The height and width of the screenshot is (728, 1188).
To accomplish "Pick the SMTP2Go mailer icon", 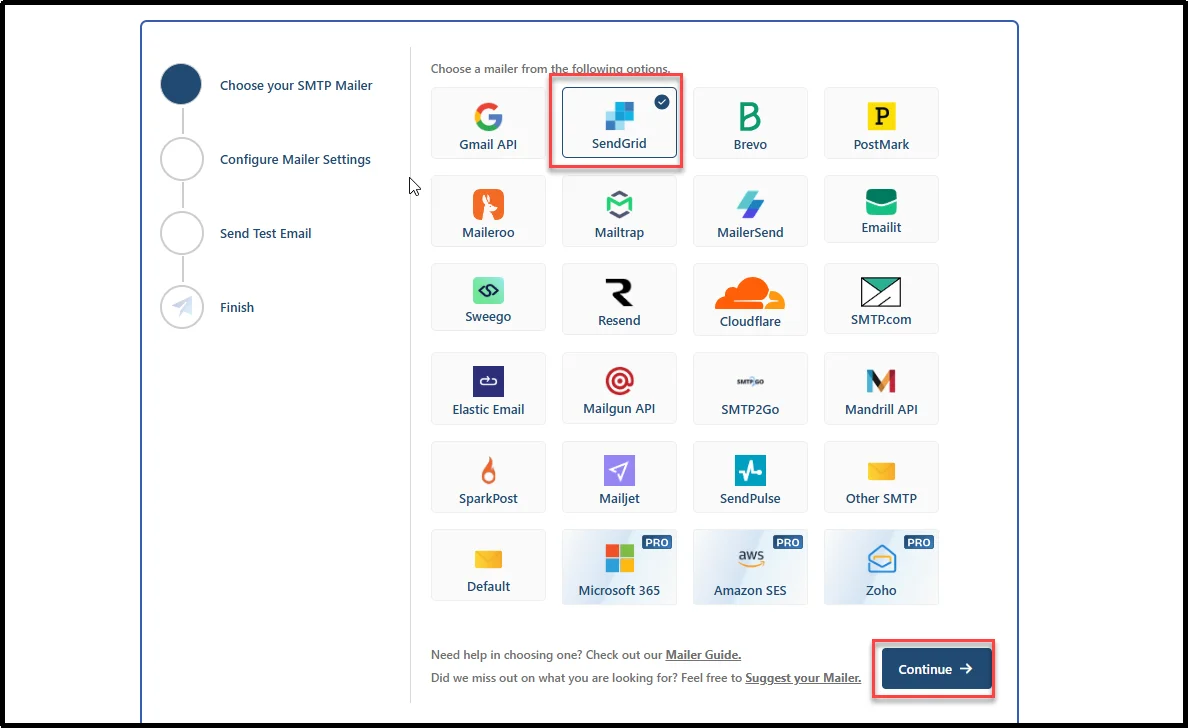I will point(750,381).
